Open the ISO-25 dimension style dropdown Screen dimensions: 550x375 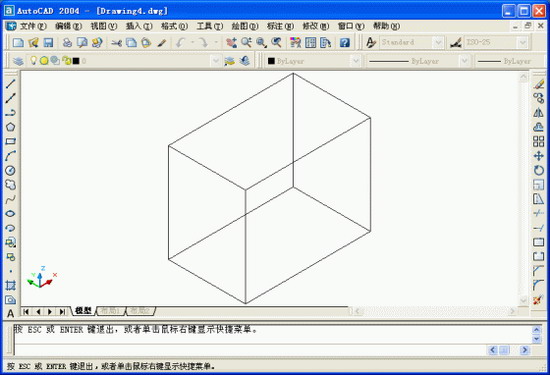tap(495, 42)
